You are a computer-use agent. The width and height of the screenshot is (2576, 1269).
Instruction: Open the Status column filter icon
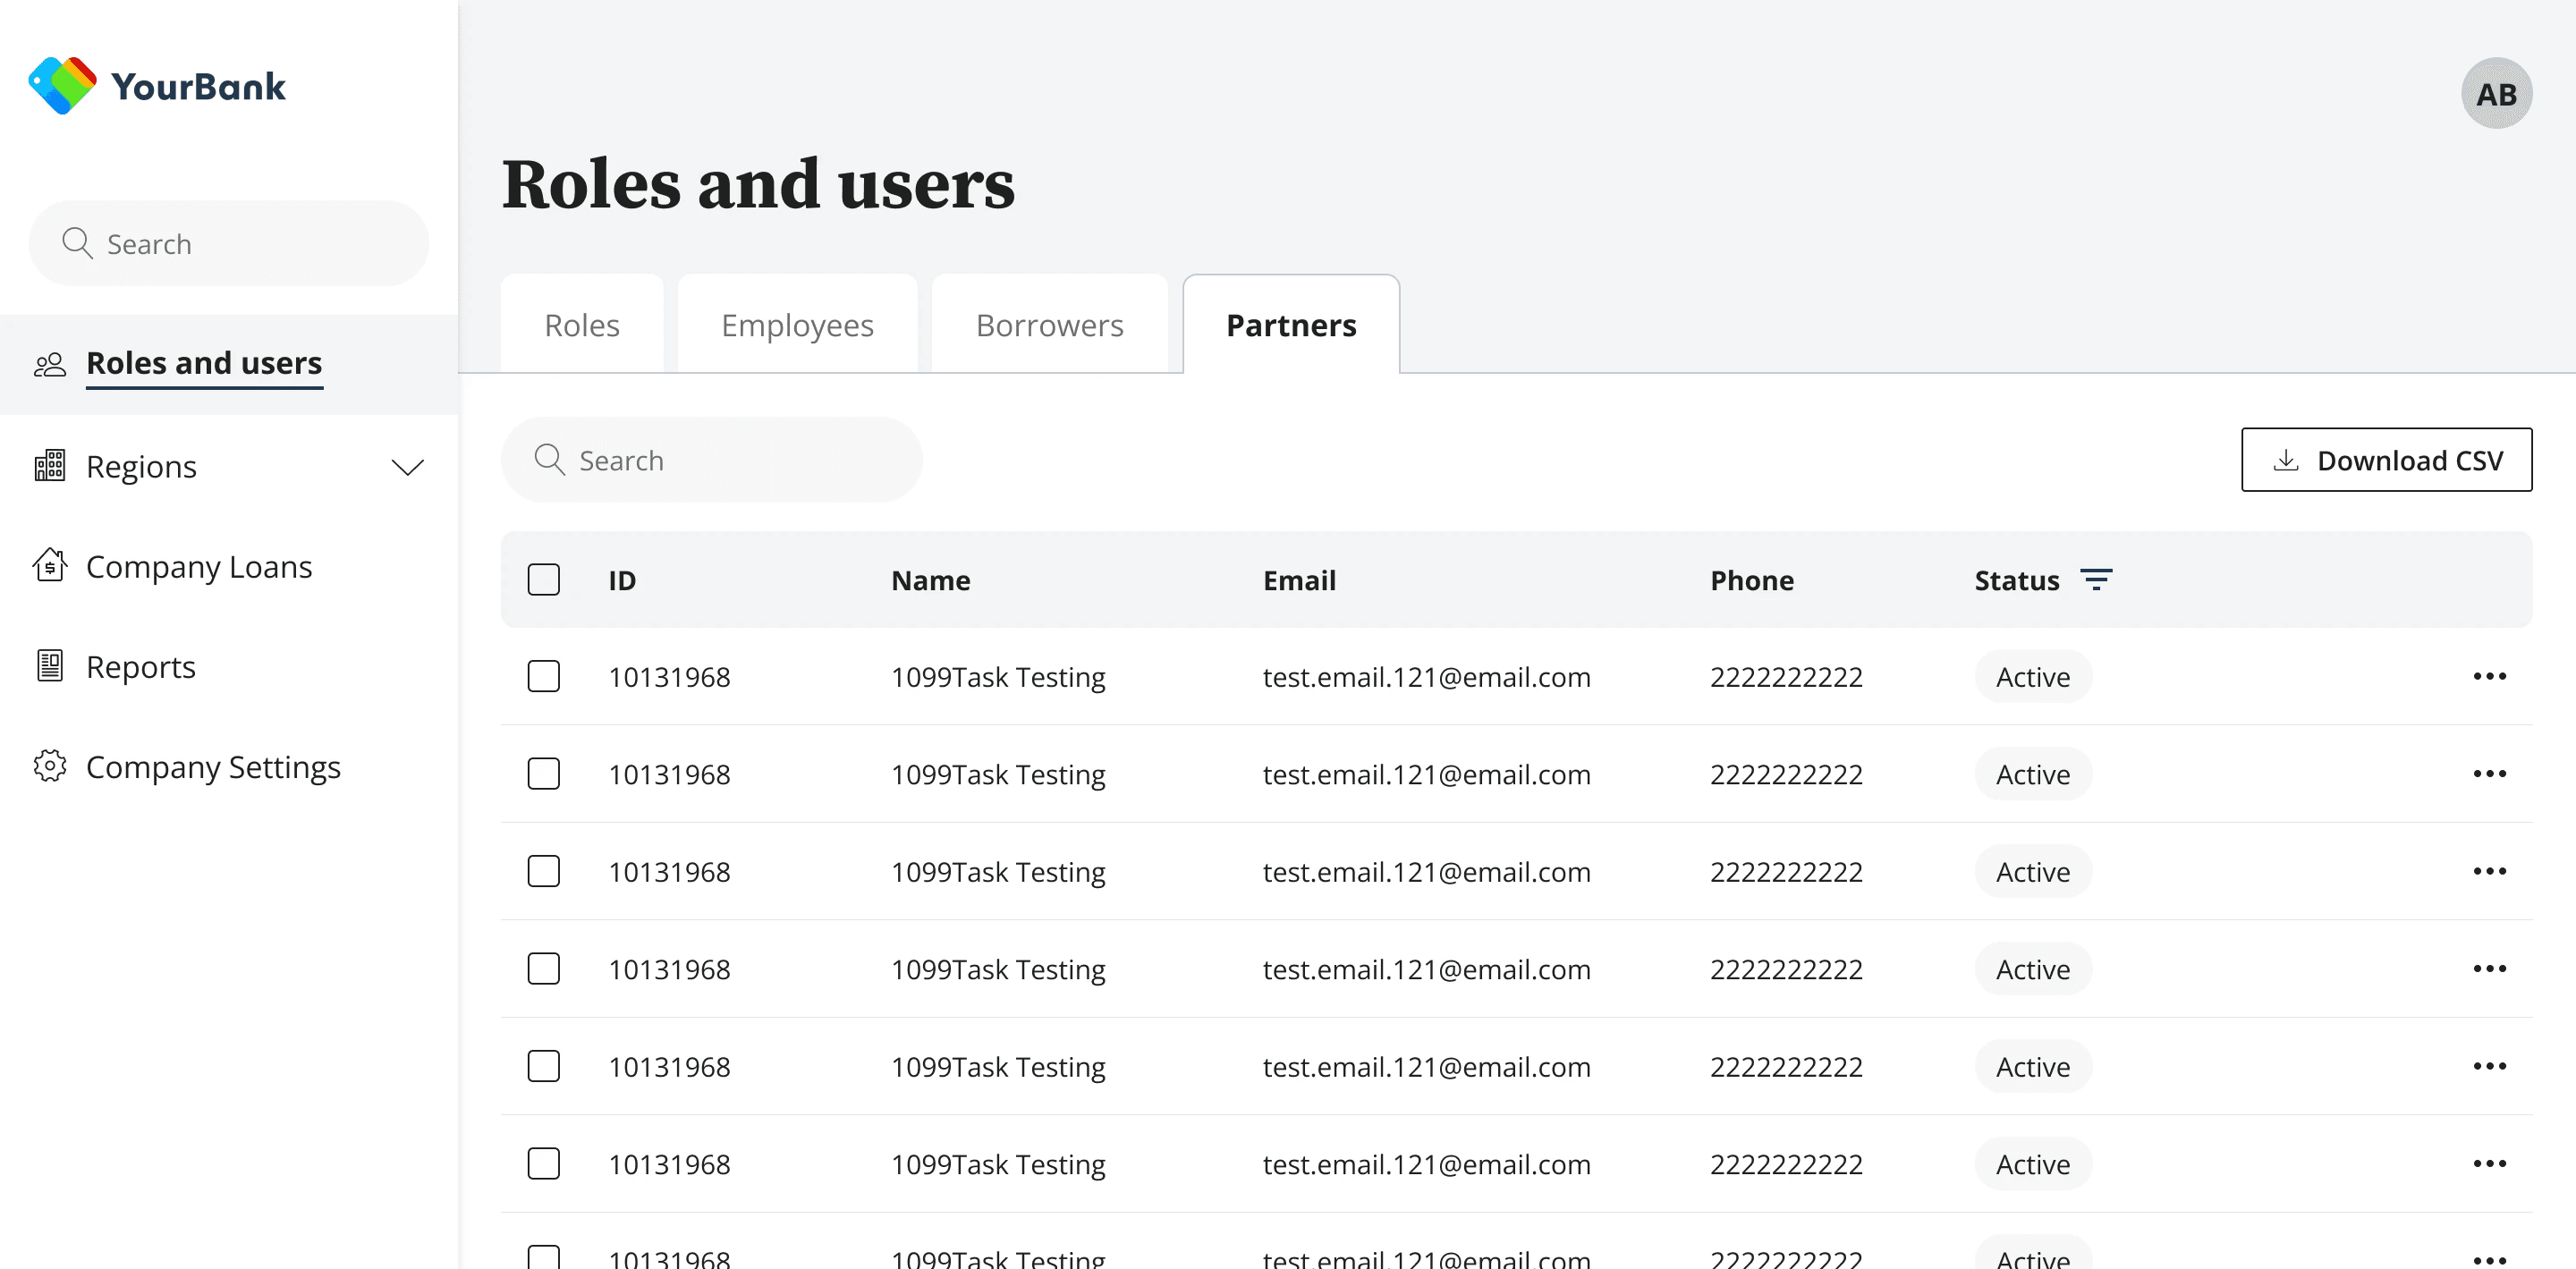point(2096,580)
